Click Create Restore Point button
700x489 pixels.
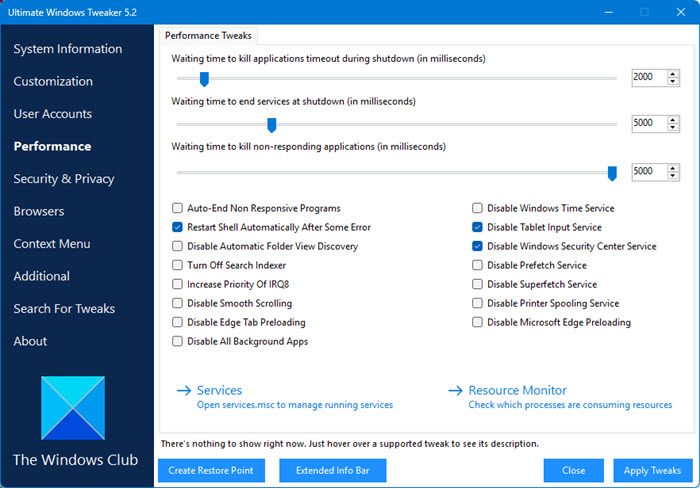(211, 470)
